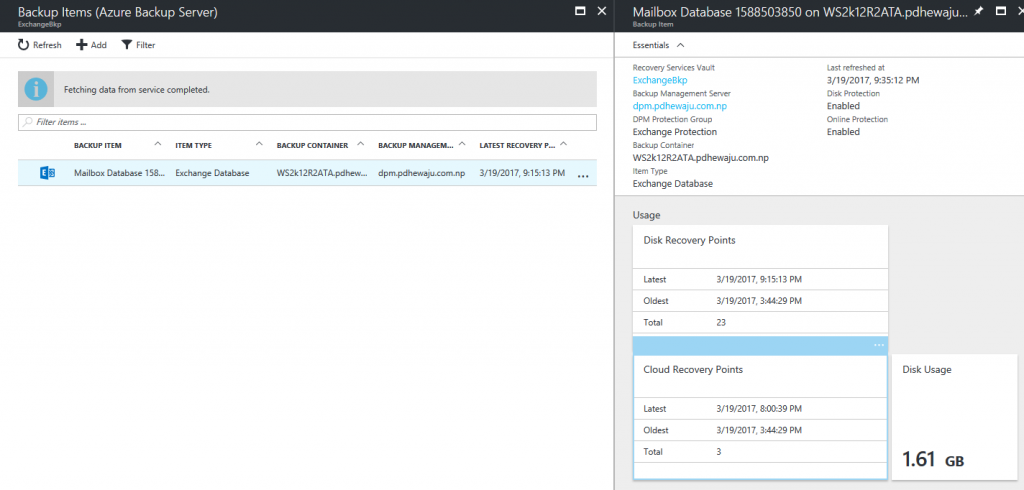Click the Add plus icon
This screenshot has width=1024, height=490.
tap(82, 45)
